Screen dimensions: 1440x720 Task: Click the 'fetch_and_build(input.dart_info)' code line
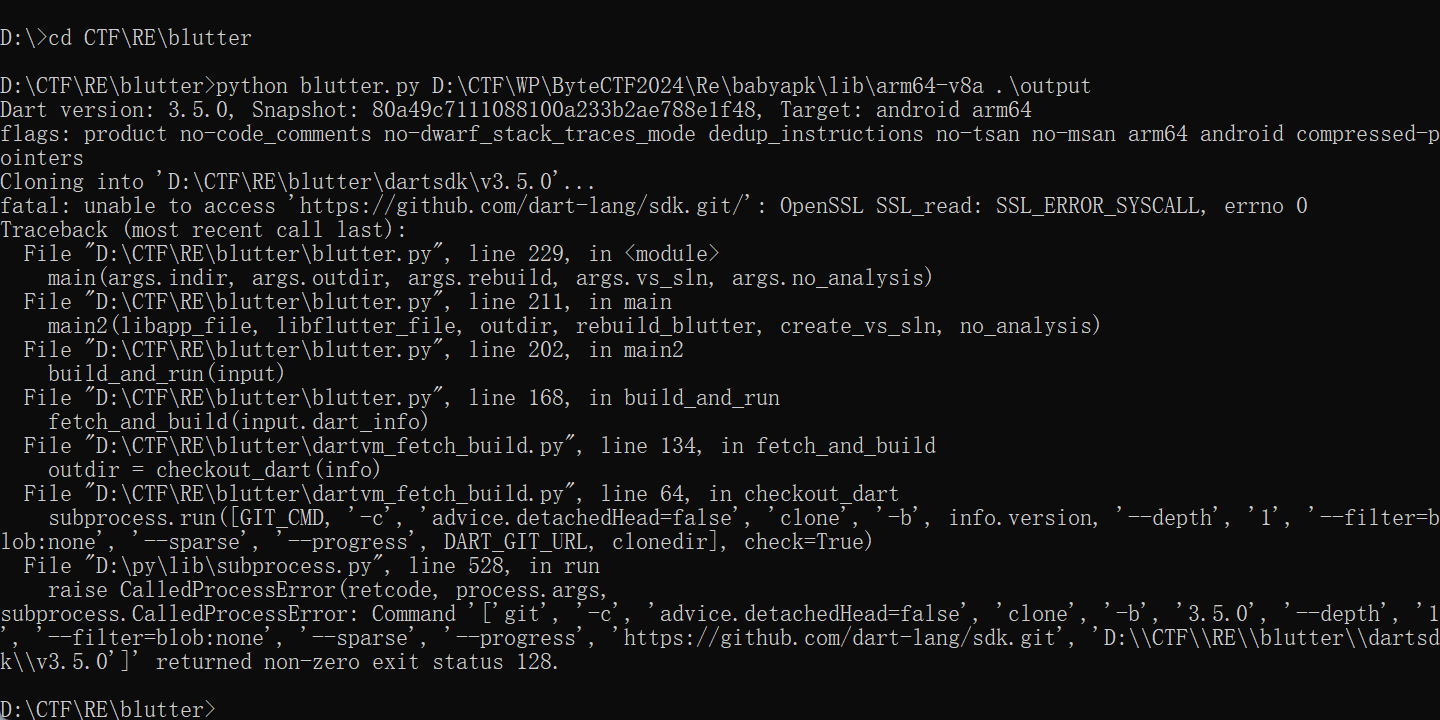(238, 422)
